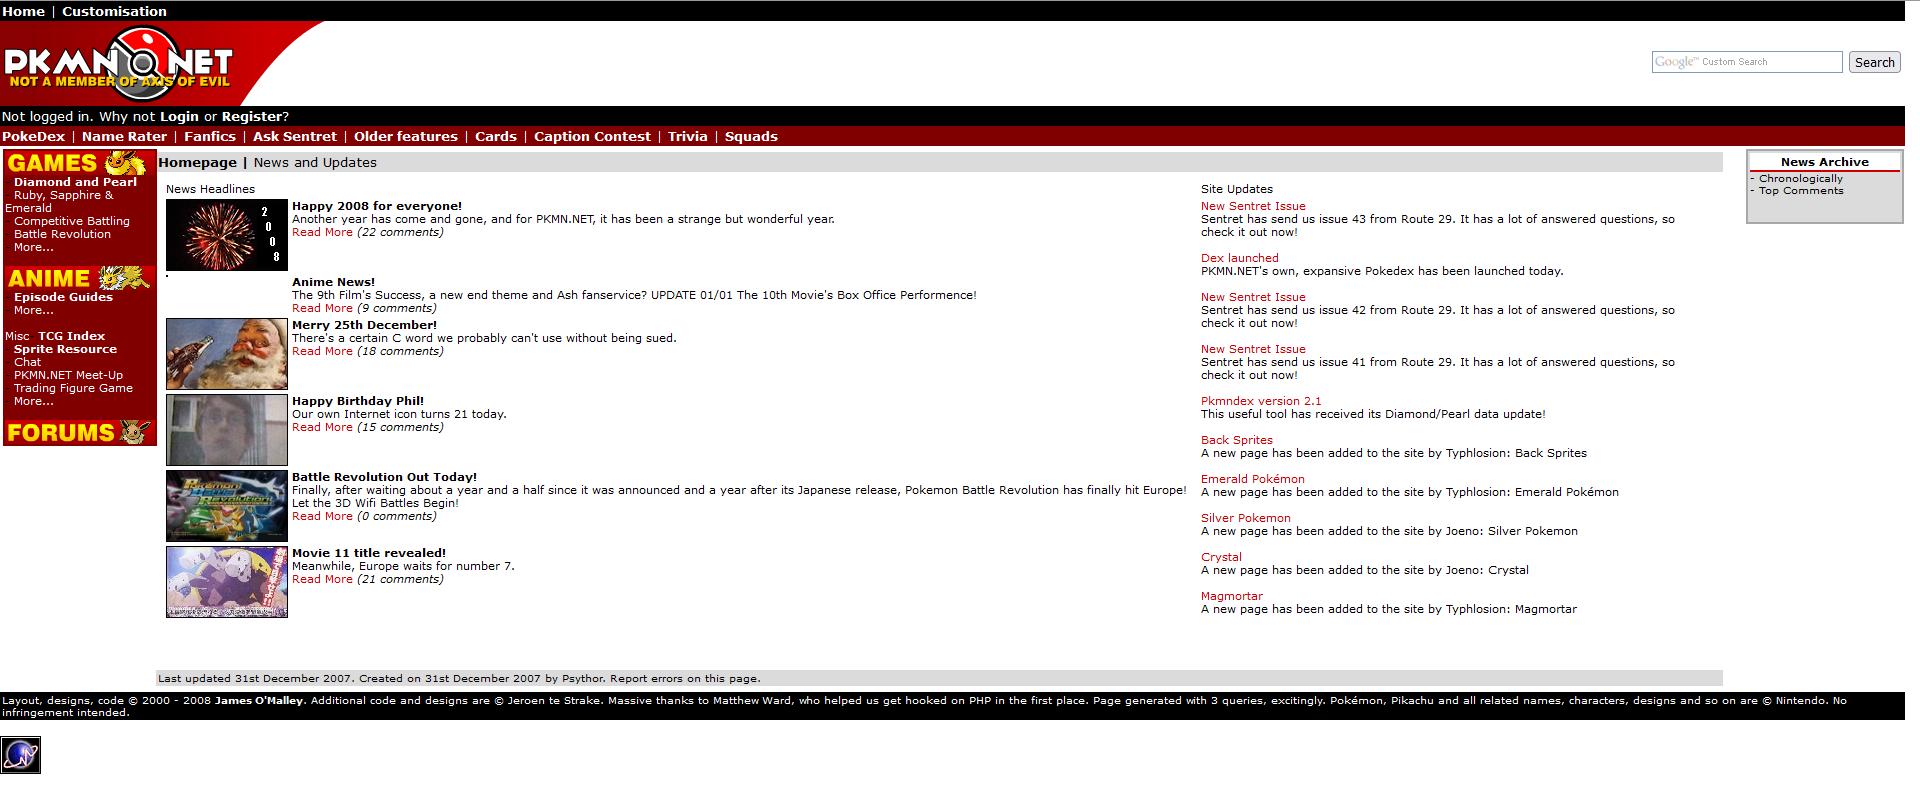Read More on Battle Revolution article
Viewport: 1920px width, 785px height.
(322, 516)
